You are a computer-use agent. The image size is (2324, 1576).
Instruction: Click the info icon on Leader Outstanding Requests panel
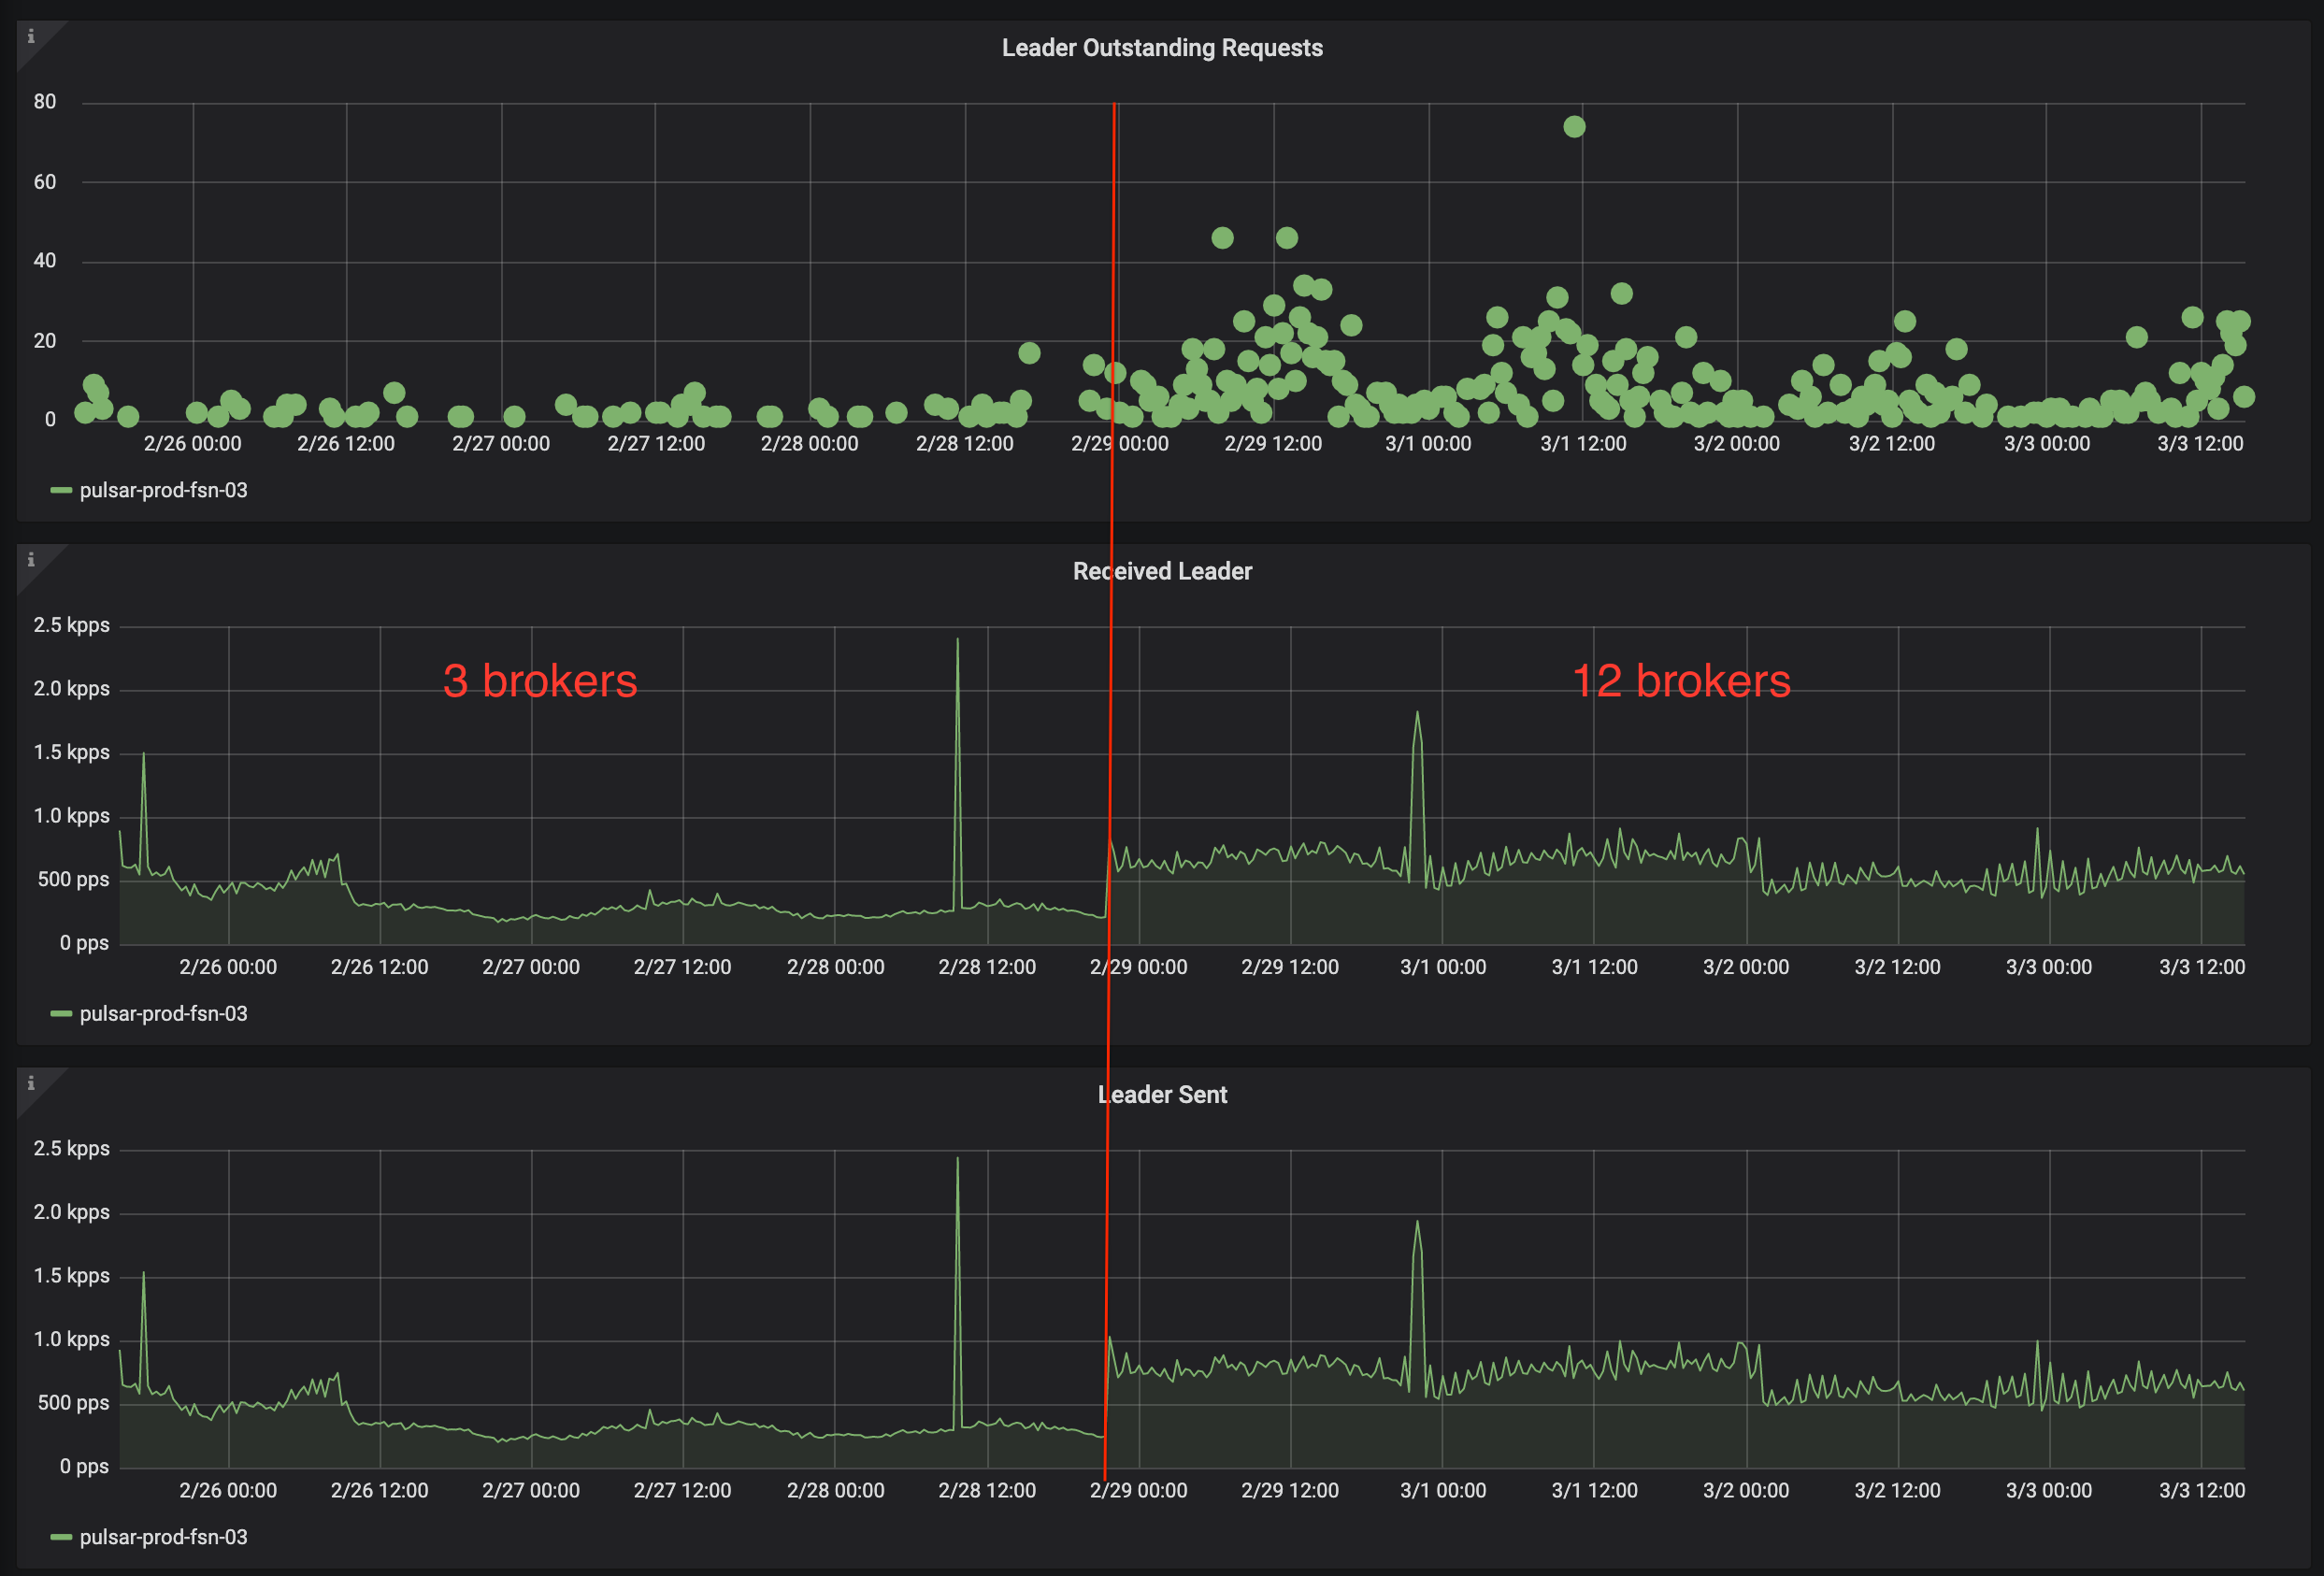tap(31, 36)
